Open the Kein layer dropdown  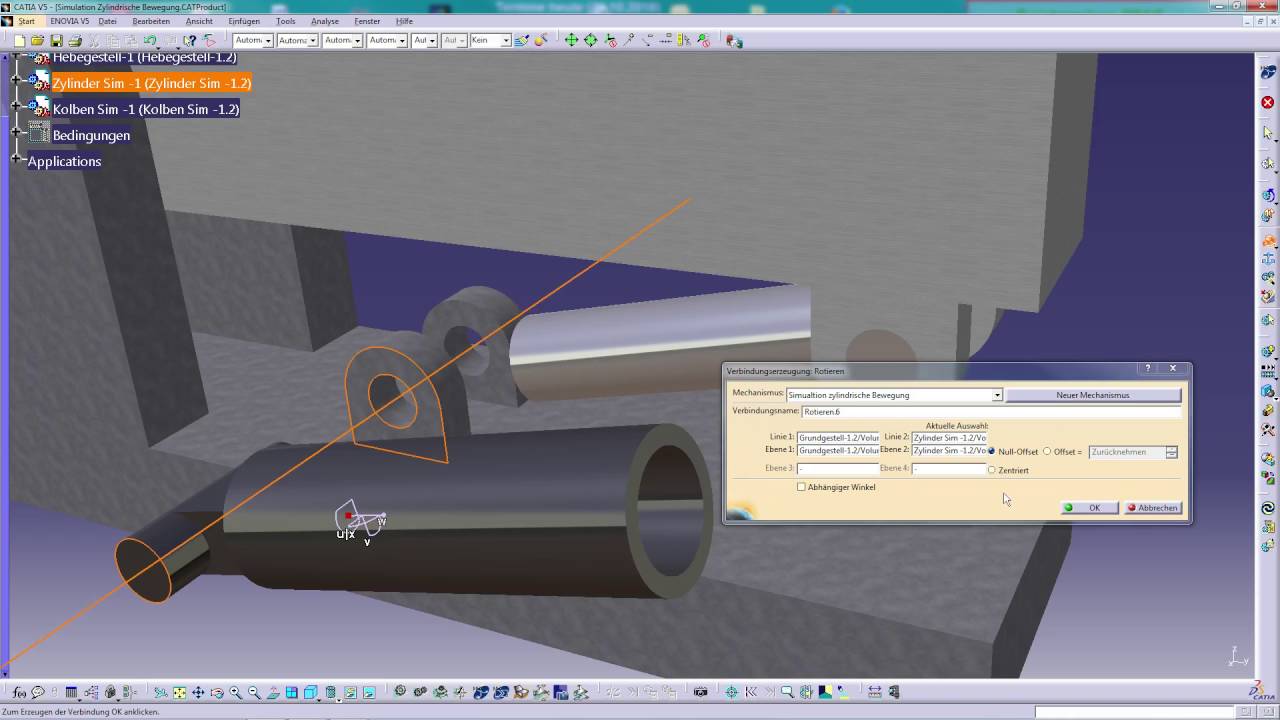coord(506,41)
